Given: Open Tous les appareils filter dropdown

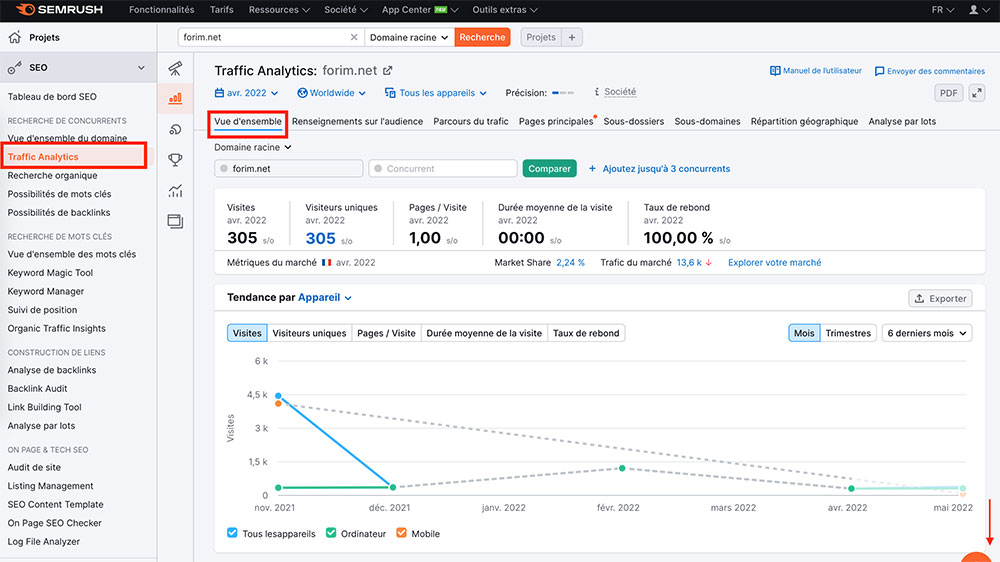Looking at the screenshot, I should point(436,93).
